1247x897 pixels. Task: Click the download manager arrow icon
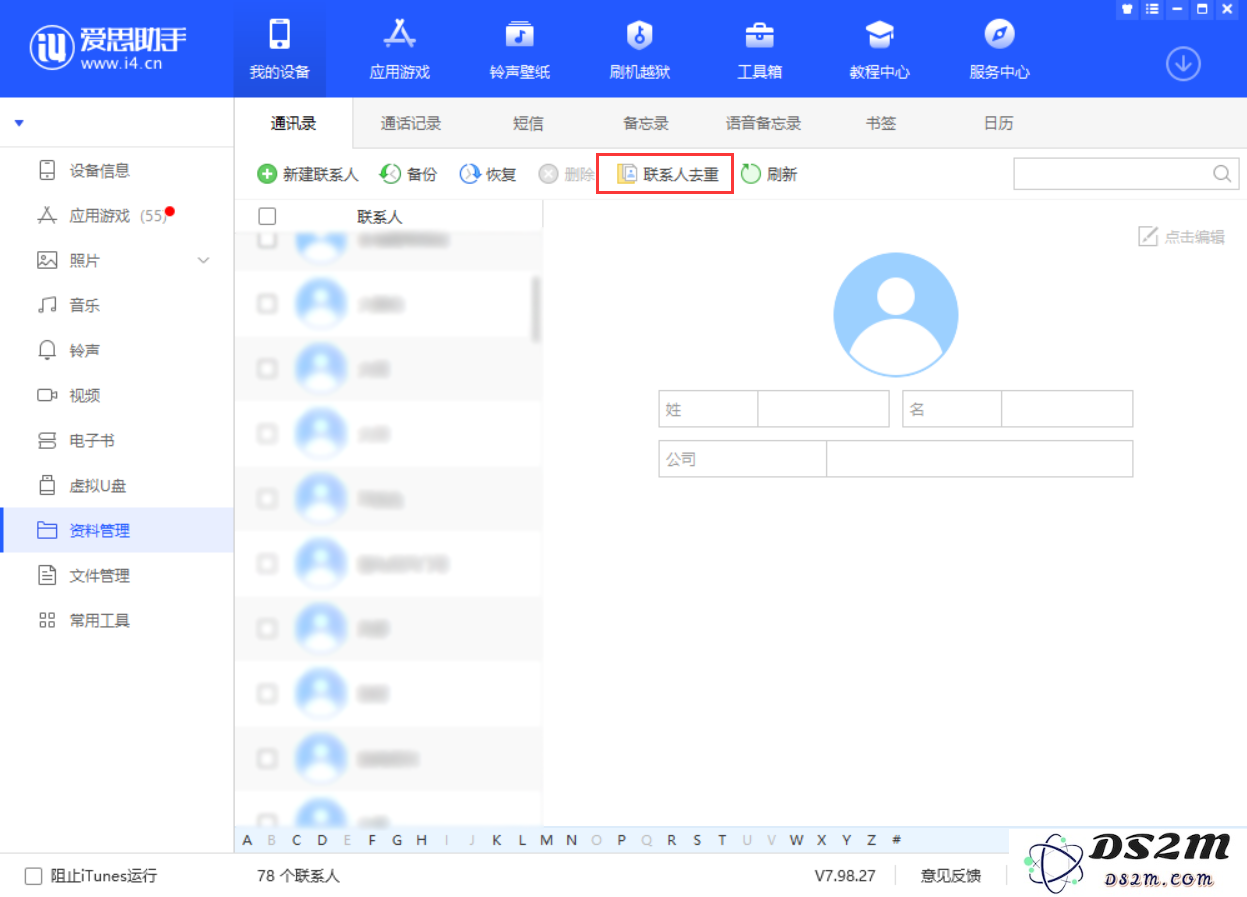(1183, 65)
